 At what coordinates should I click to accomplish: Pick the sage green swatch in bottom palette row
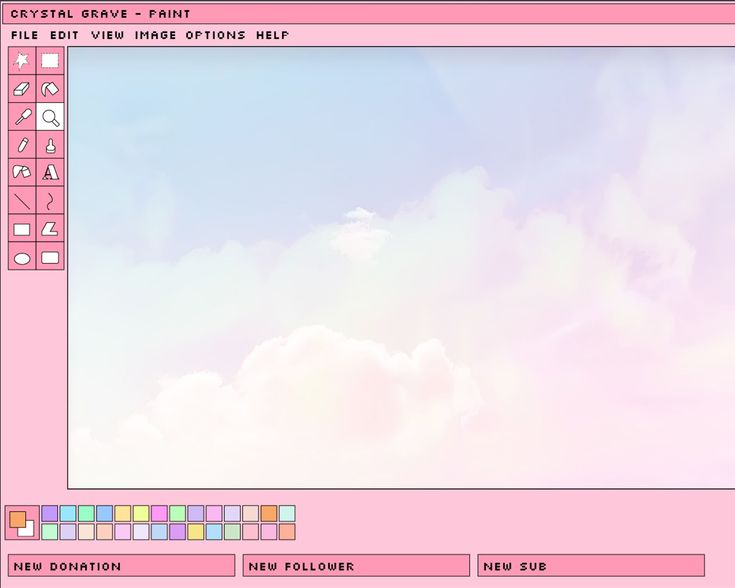(x=232, y=532)
